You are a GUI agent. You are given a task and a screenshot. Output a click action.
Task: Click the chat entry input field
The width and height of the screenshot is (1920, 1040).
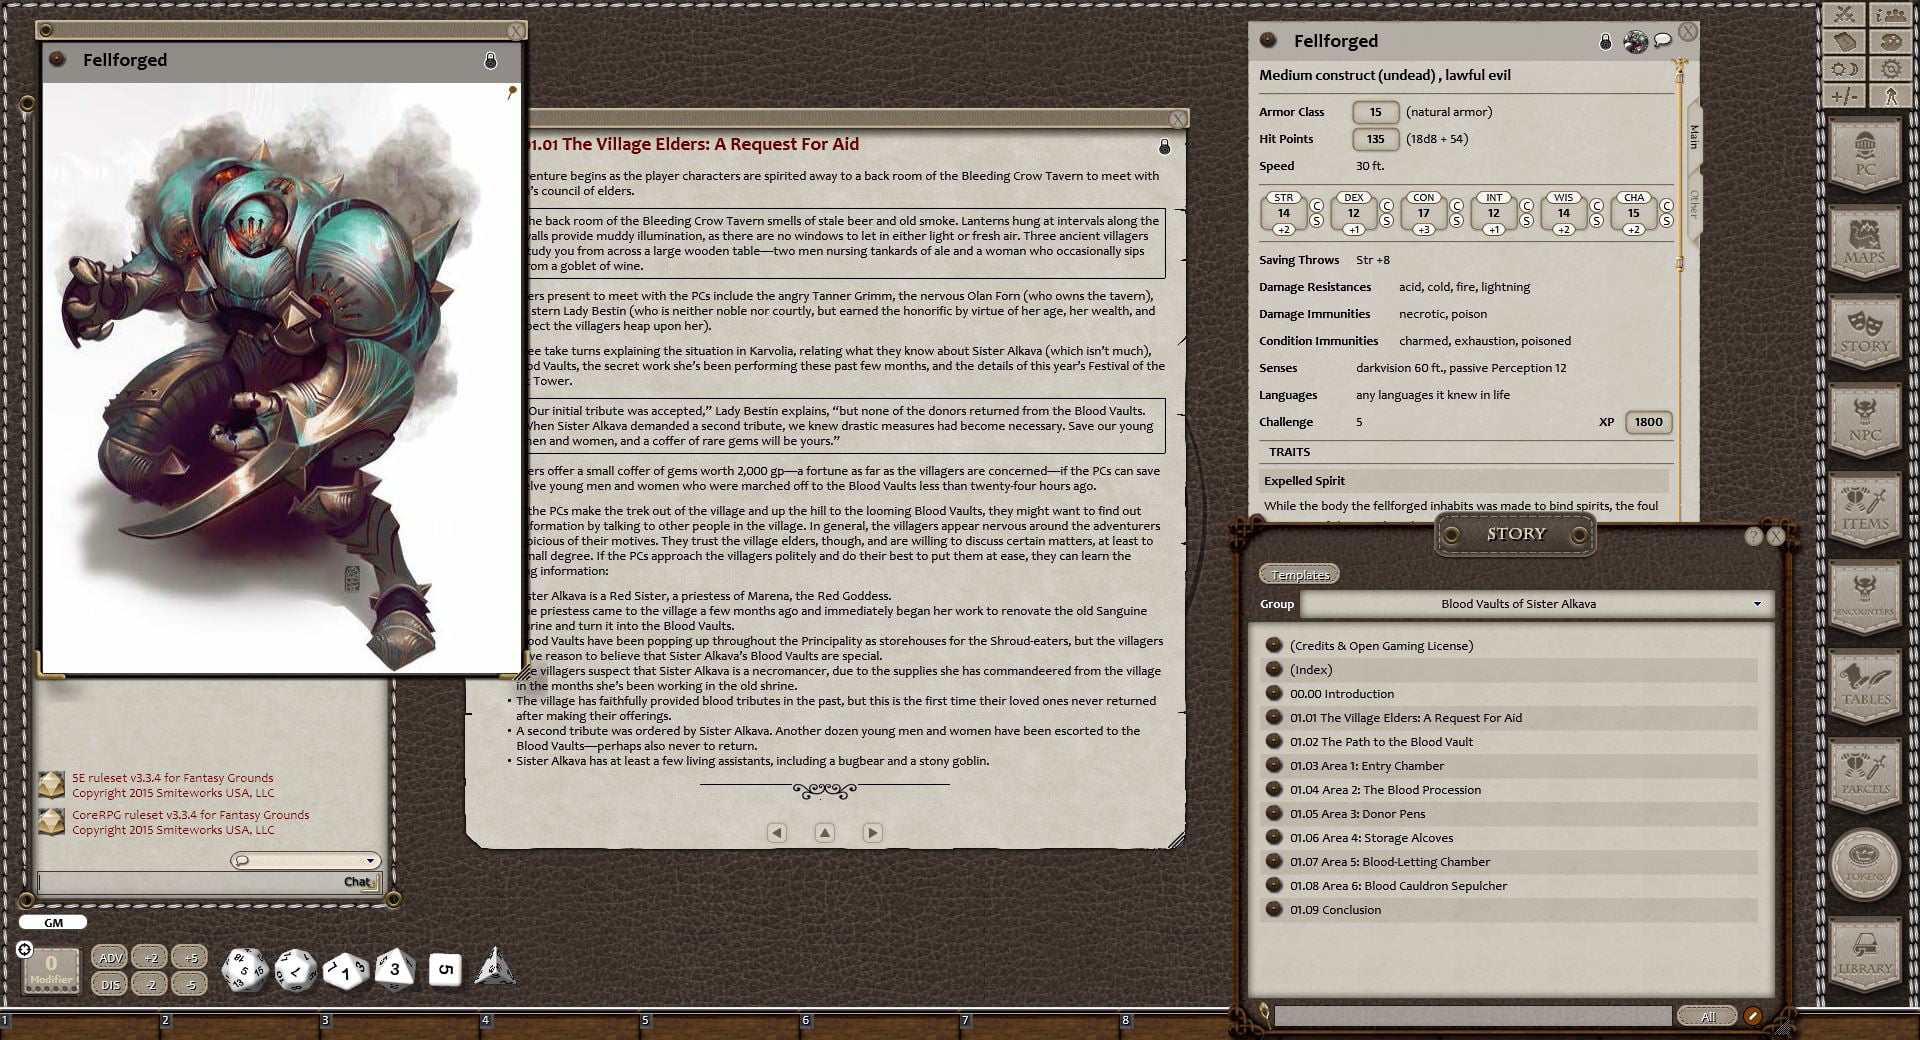pos(208,882)
